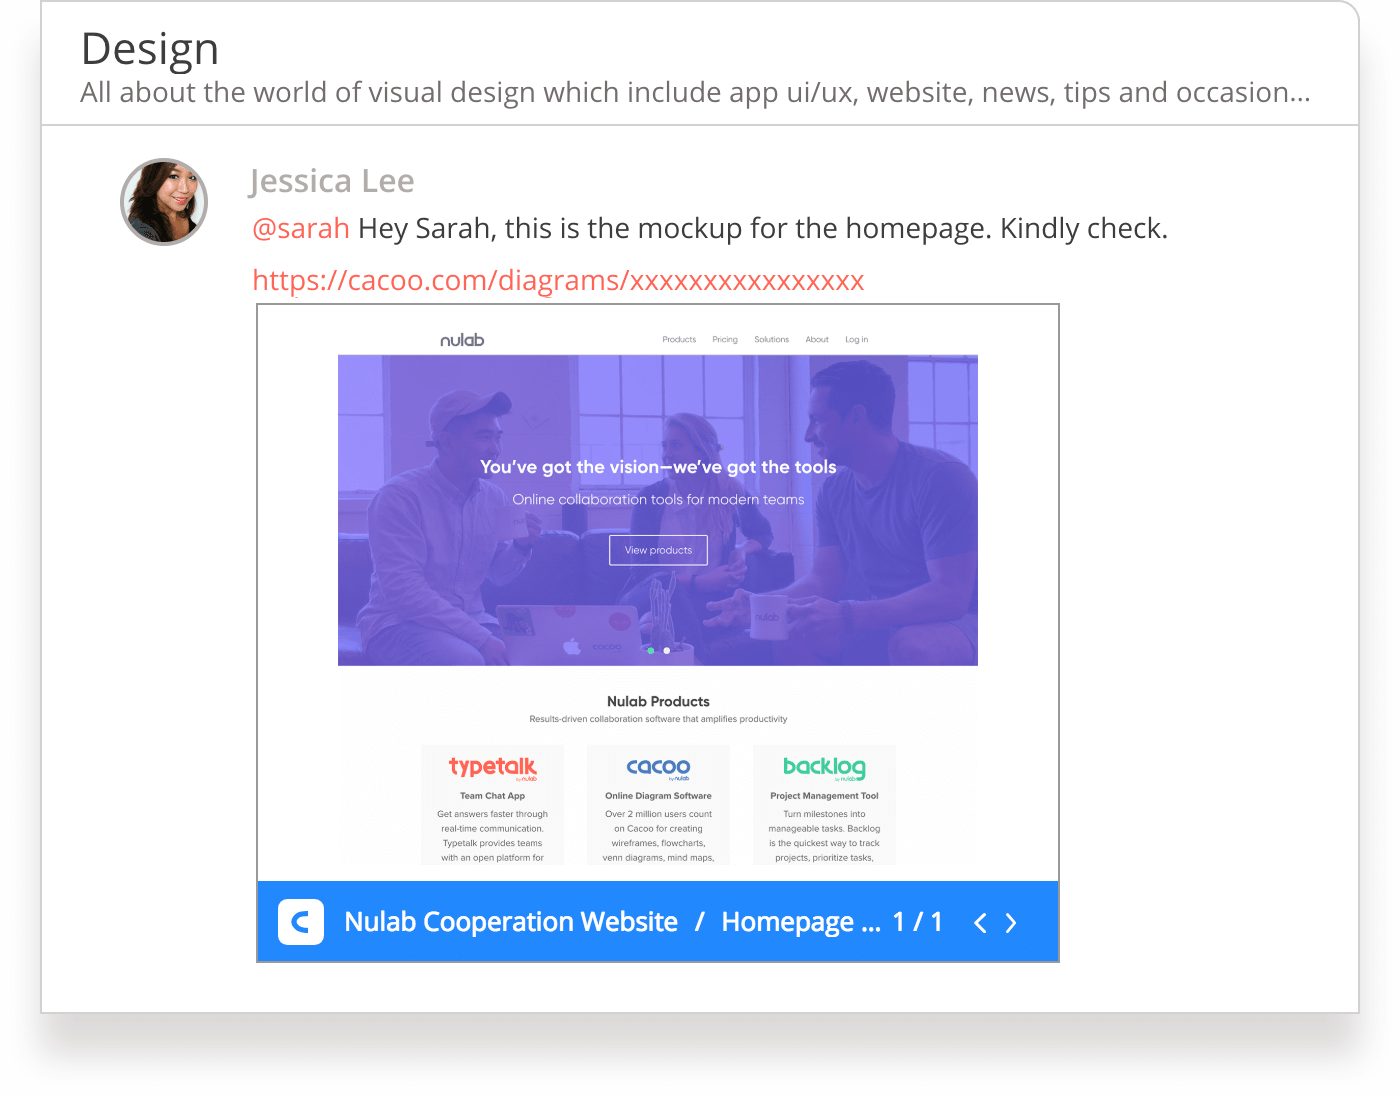Image resolution: width=1400 pixels, height=1096 pixels.
Task: Go to previous page with left chevron
Action: click(x=980, y=923)
